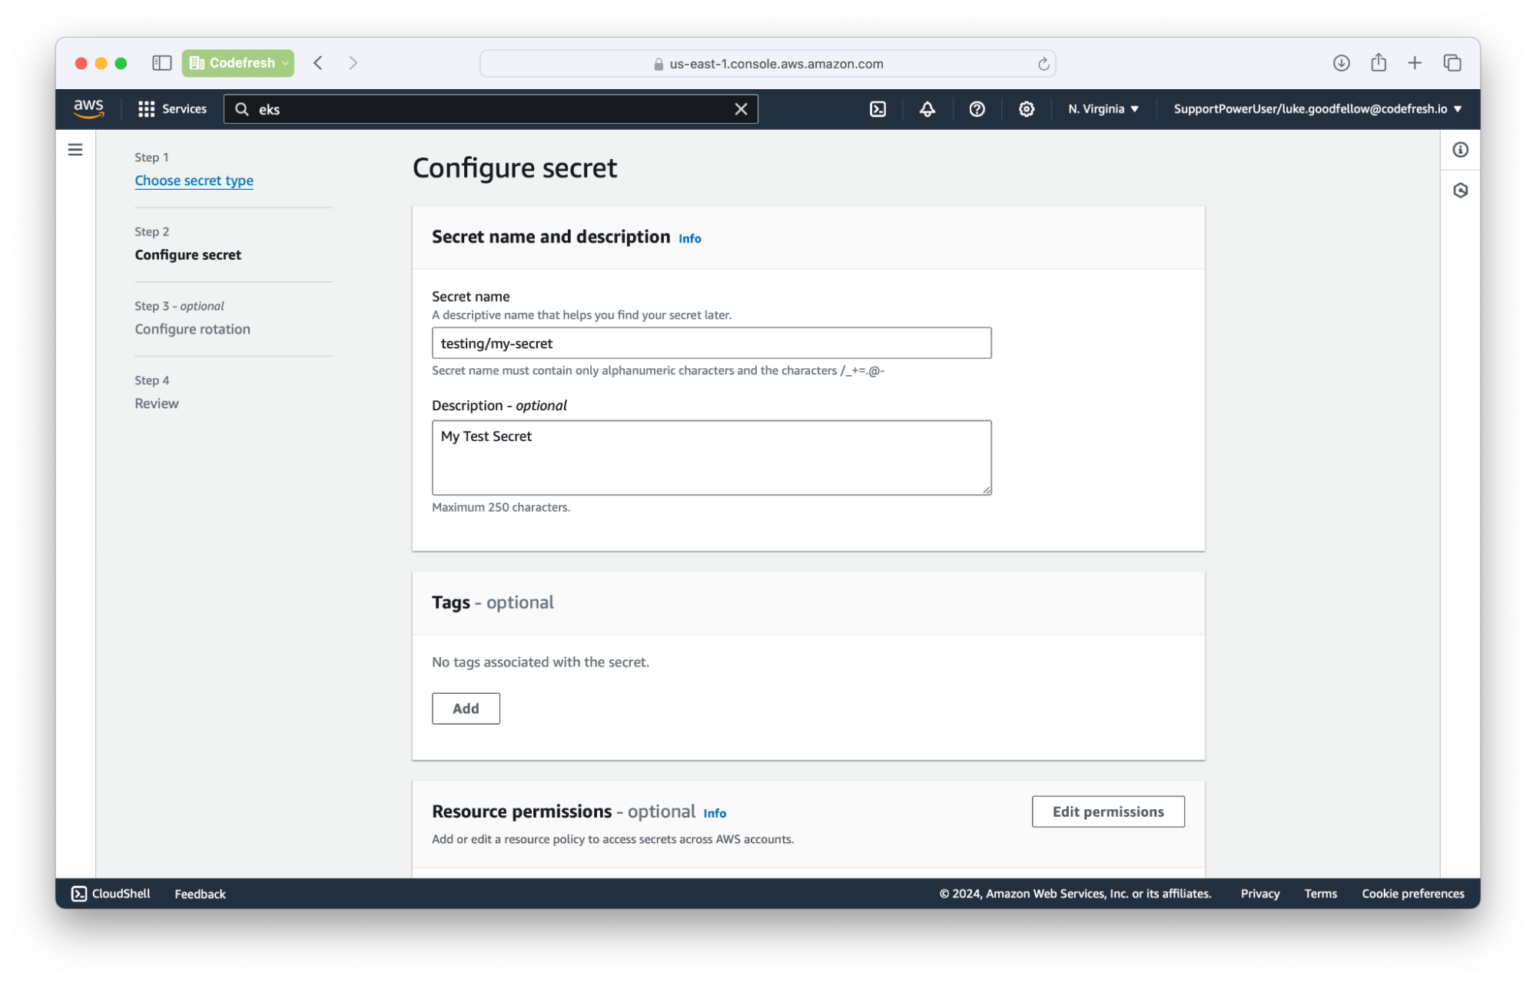
Task: Open the Services menu
Action: [184, 108]
